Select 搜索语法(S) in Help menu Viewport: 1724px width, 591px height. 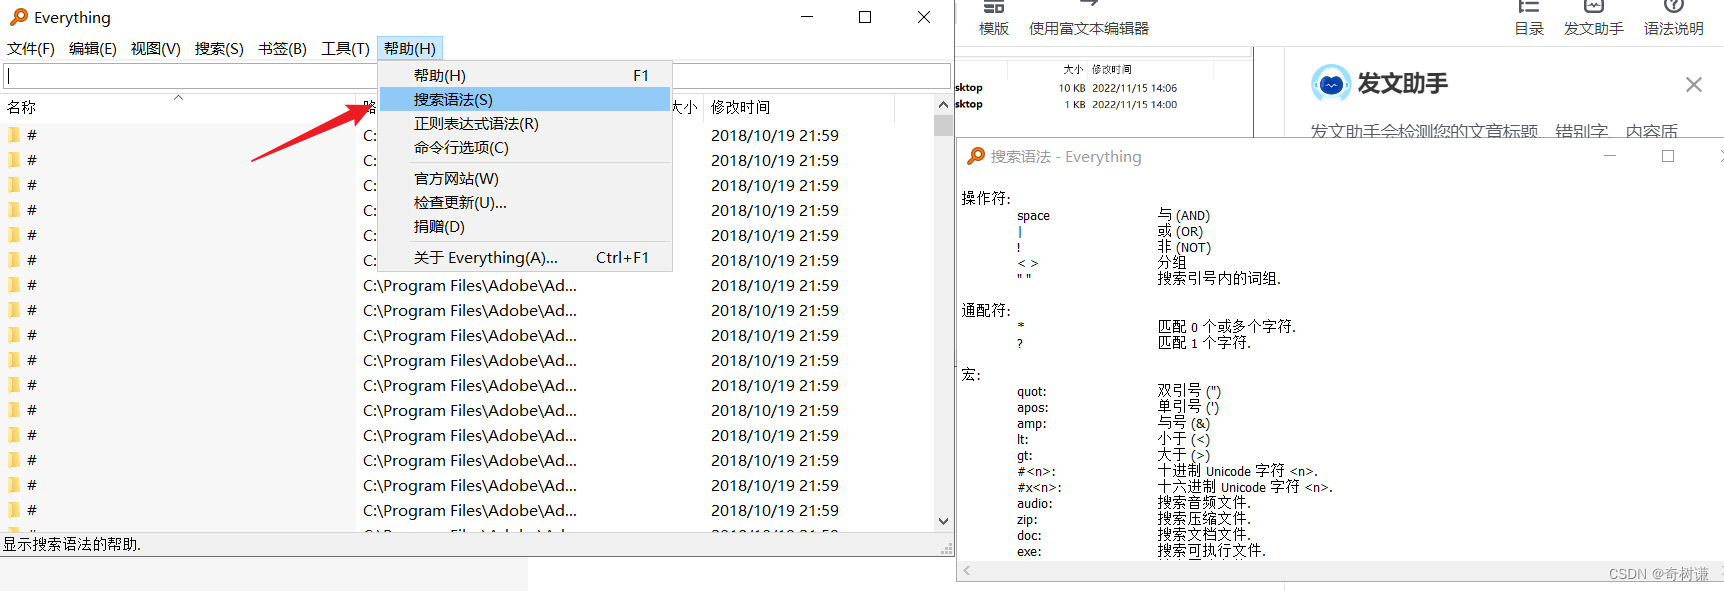[525, 99]
